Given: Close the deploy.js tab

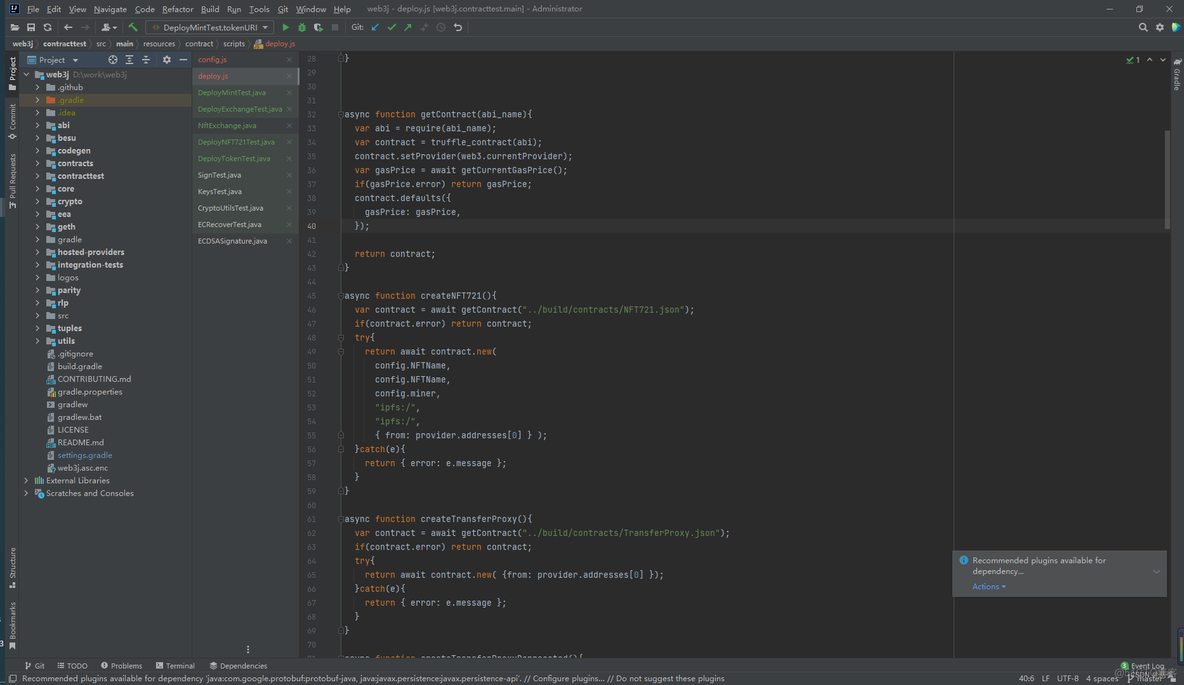Looking at the screenshot, I should [289, 76].
